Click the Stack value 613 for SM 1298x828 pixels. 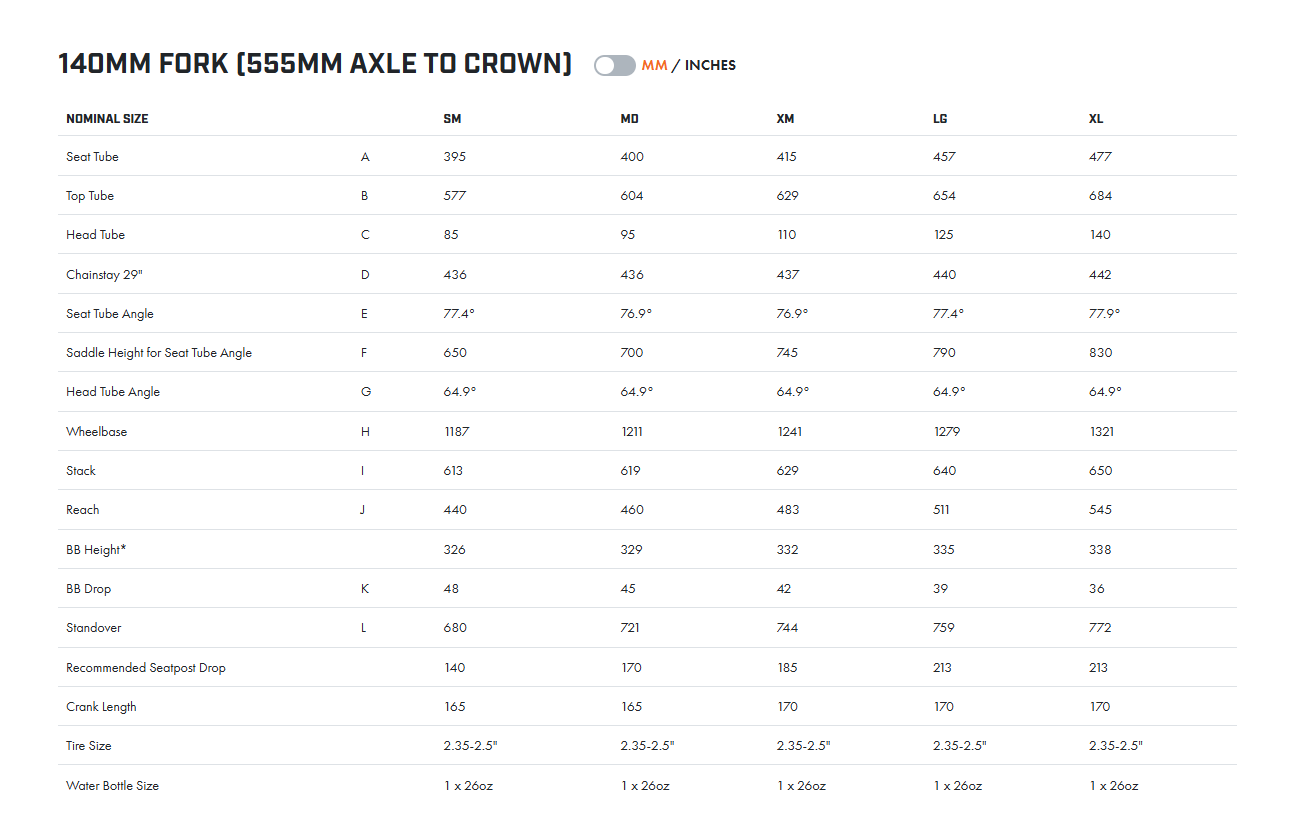[454, 471]
